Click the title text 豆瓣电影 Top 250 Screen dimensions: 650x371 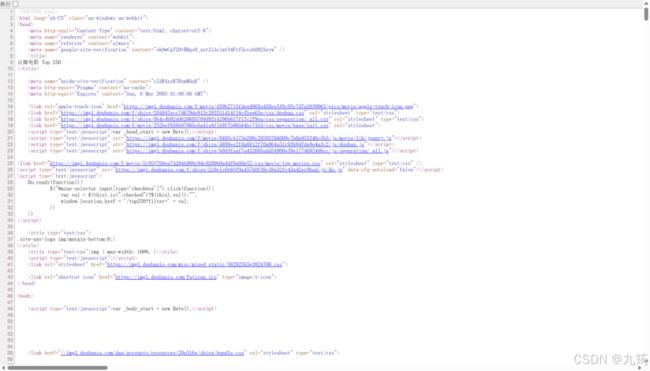point(39,62)
